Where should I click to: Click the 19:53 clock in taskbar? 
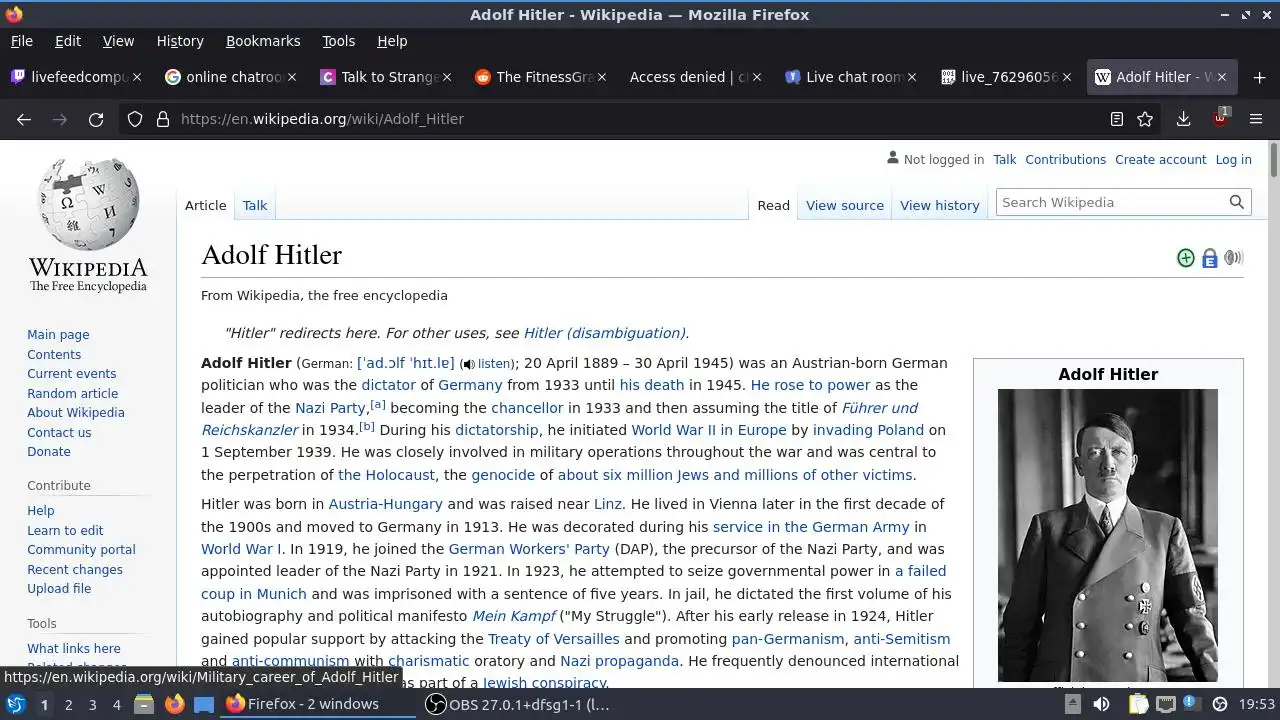point(1257,704)
